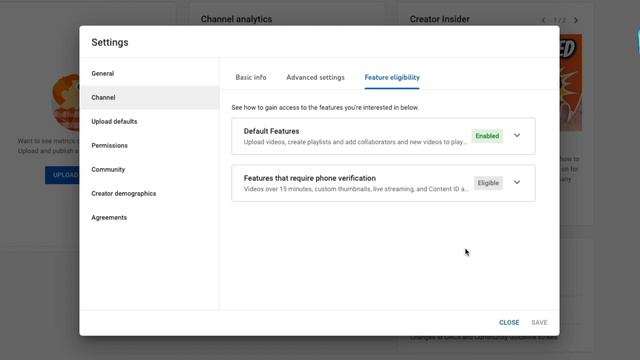This screenshot has height=360, width=640.
Task: Click the 'See how to gain access' description text
Action: point(325,107)
